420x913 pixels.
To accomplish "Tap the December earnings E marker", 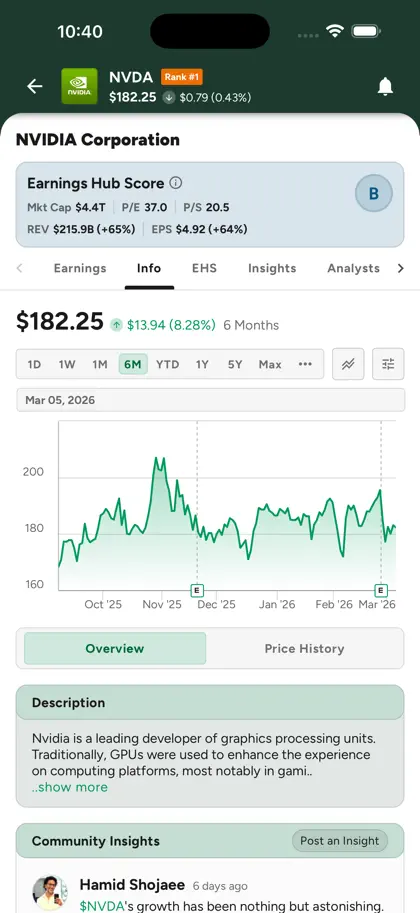I will tap(197, 590).
